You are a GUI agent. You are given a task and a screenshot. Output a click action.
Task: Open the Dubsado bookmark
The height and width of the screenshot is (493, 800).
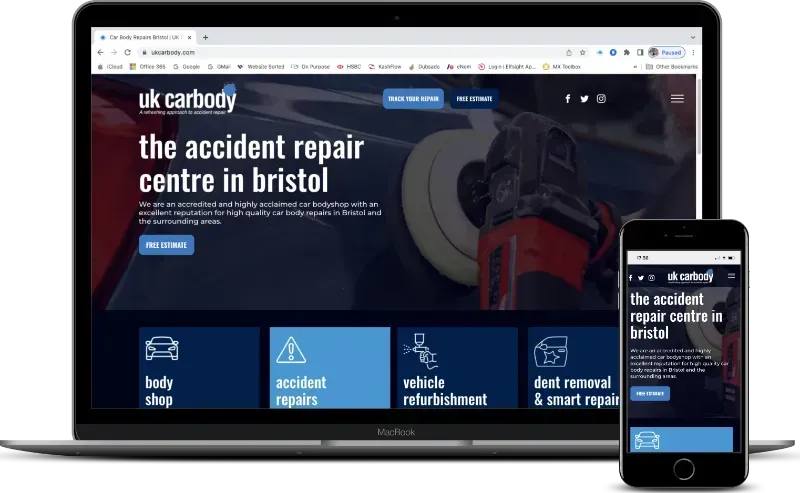click(x=424, y=66)
